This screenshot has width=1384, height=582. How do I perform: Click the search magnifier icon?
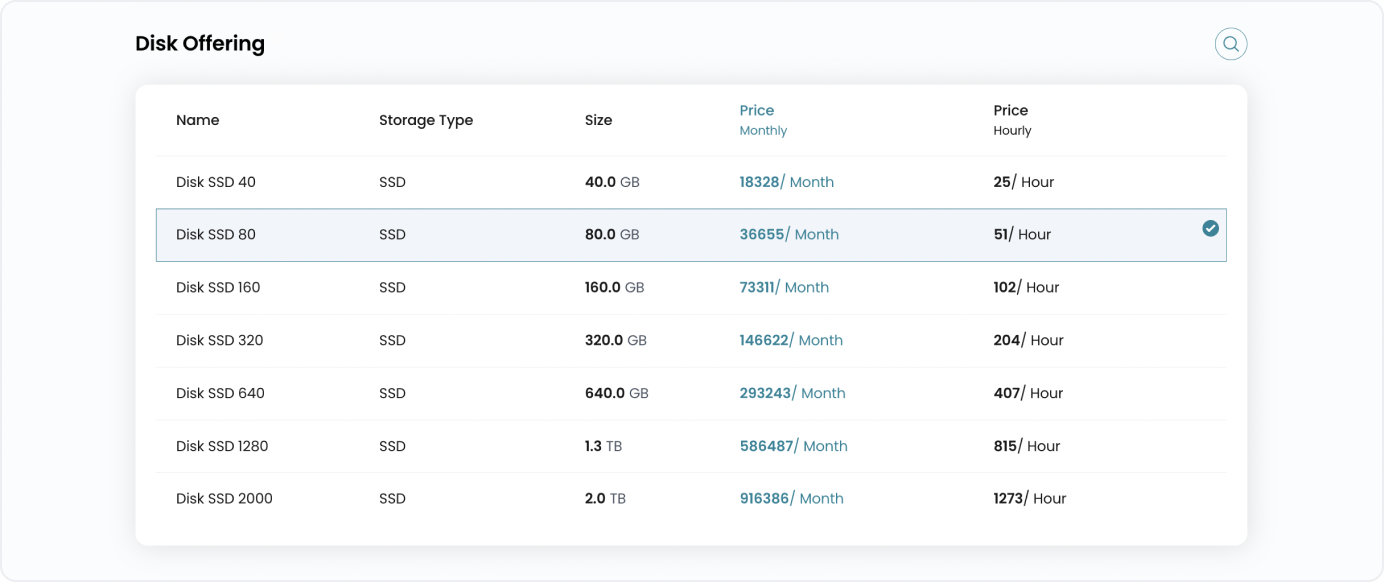pyautogui.click(x=1231, y=44)
